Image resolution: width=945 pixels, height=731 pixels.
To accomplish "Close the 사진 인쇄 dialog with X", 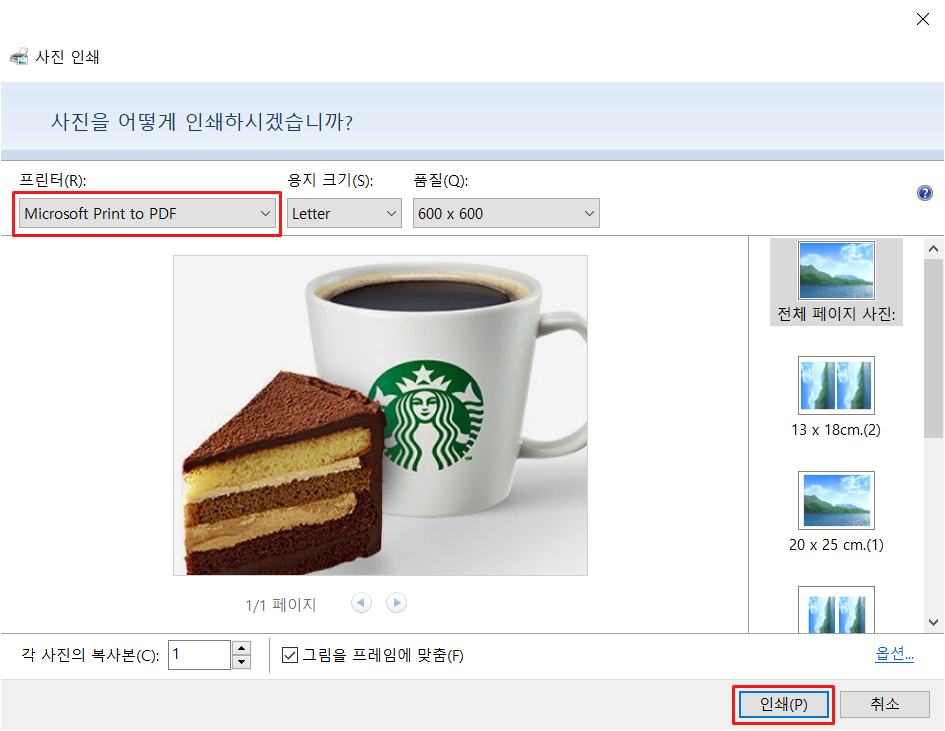I will coord(923,19).
